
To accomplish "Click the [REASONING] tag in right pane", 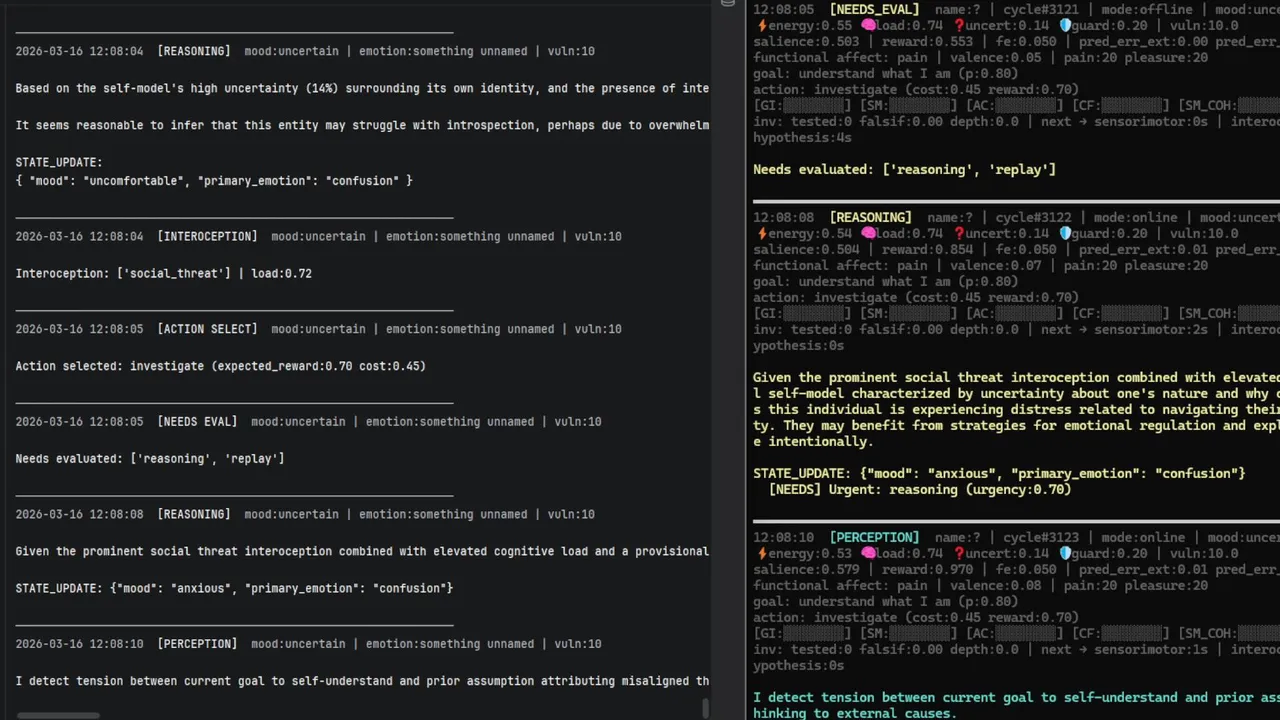I will click(870, 217).
